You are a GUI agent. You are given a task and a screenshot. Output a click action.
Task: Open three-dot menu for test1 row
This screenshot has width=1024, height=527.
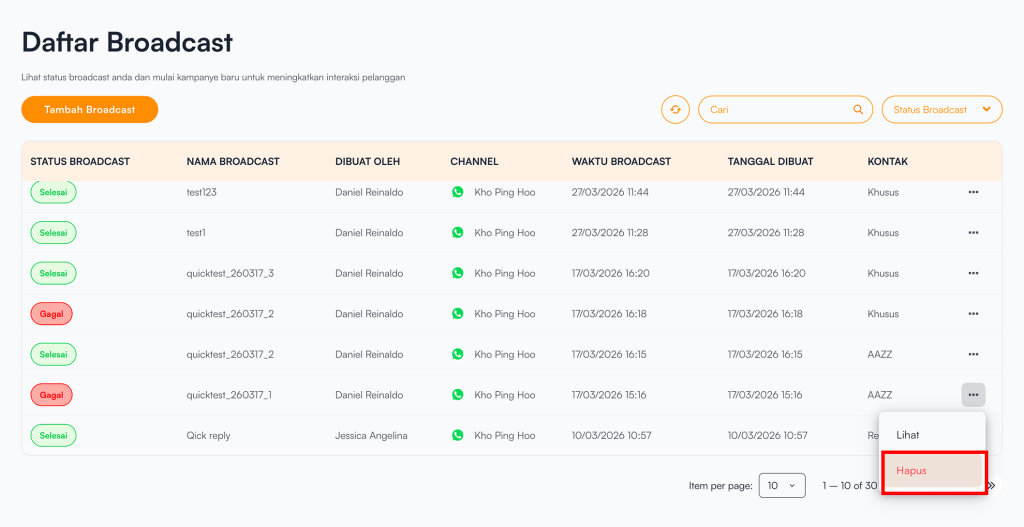[x=973, y=233]
